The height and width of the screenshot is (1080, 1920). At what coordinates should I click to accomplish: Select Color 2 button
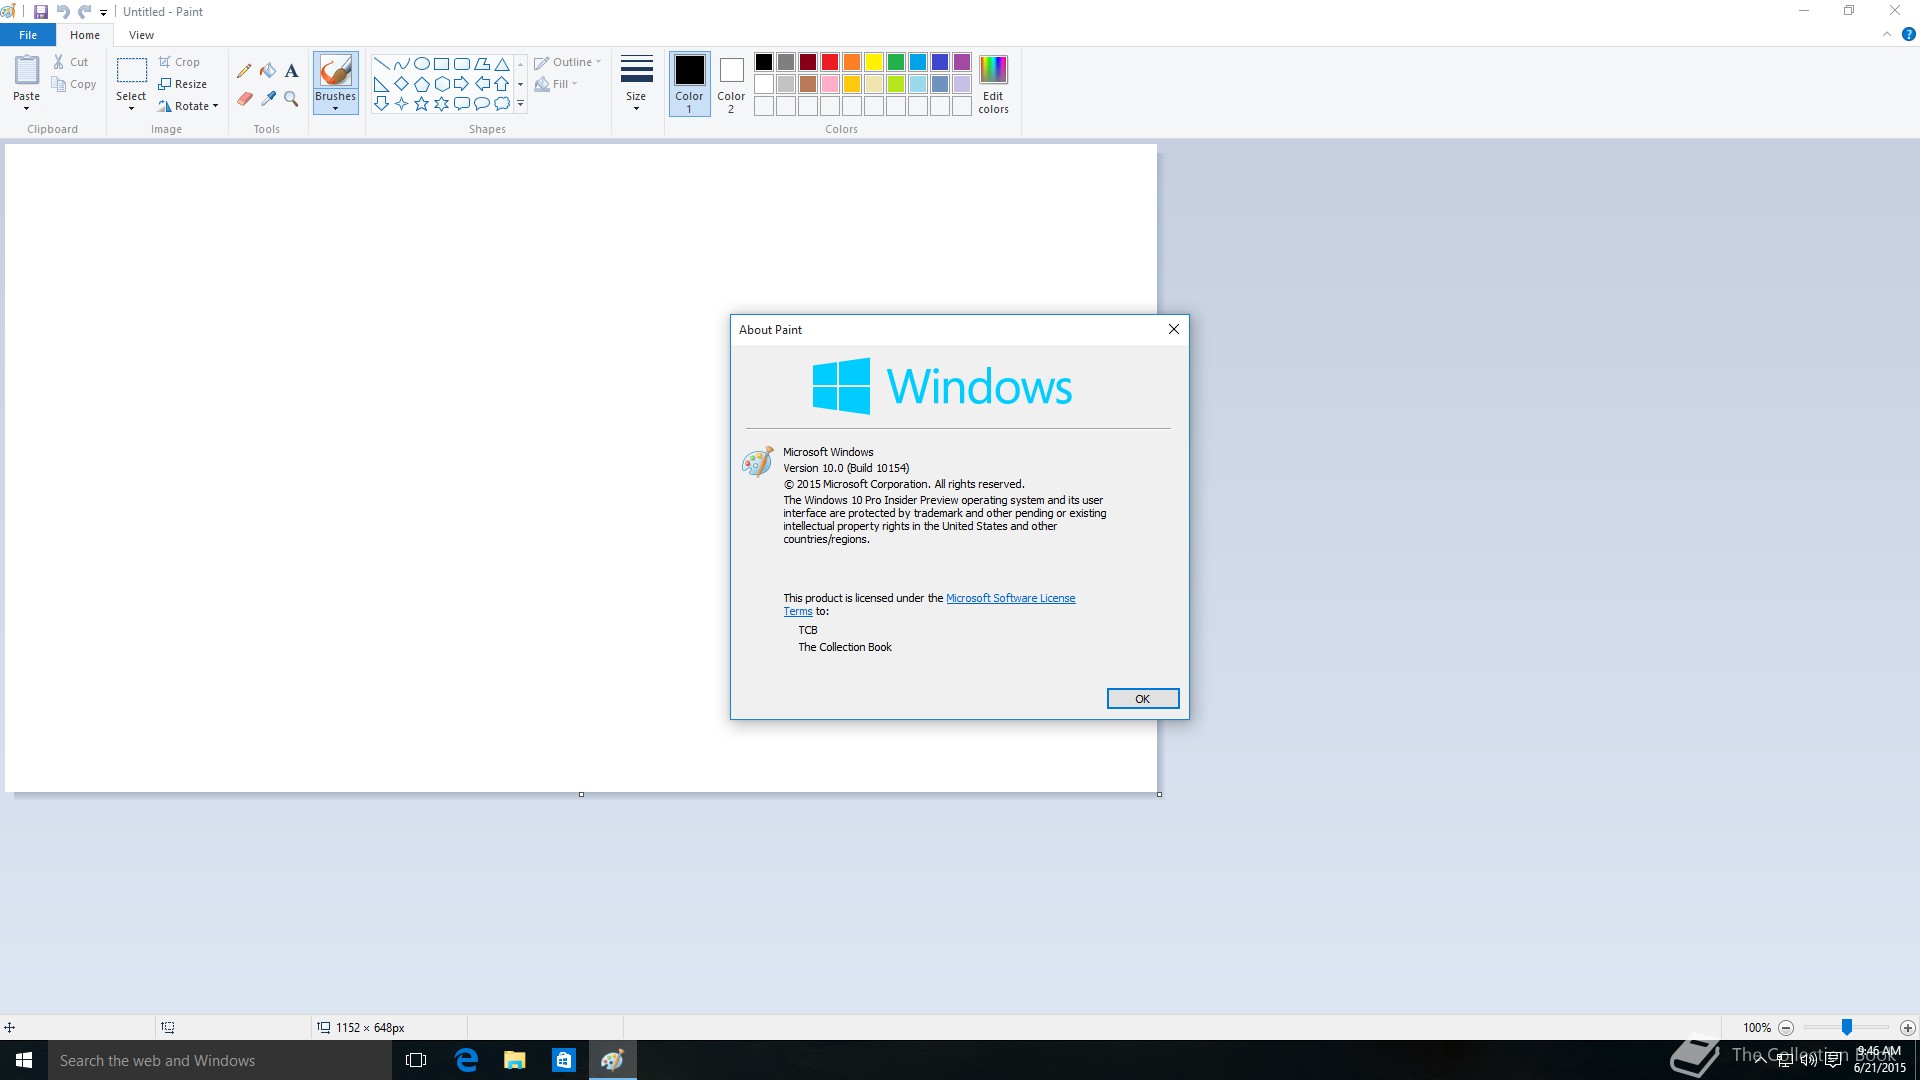[731, 84]
